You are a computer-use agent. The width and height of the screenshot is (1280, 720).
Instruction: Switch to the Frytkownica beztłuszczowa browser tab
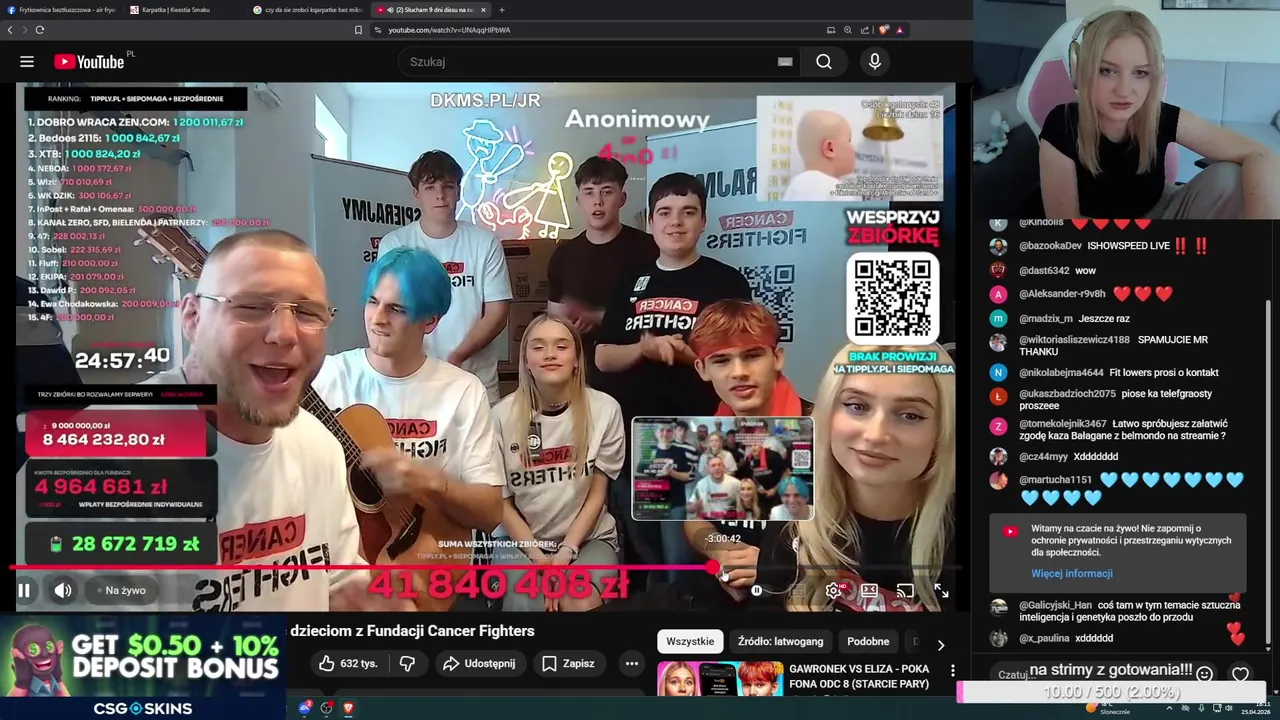point(62,10)
